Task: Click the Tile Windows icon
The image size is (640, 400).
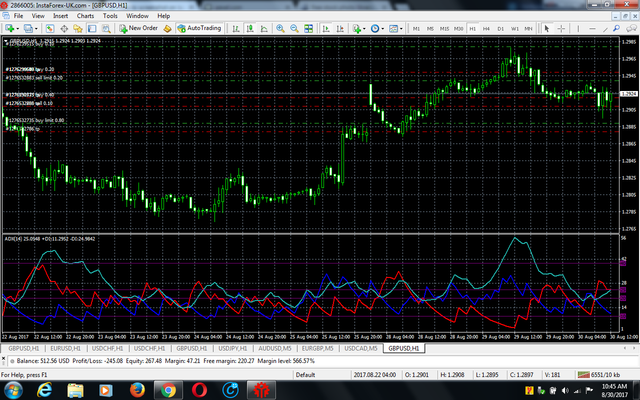Action: (x=309, y=29)
